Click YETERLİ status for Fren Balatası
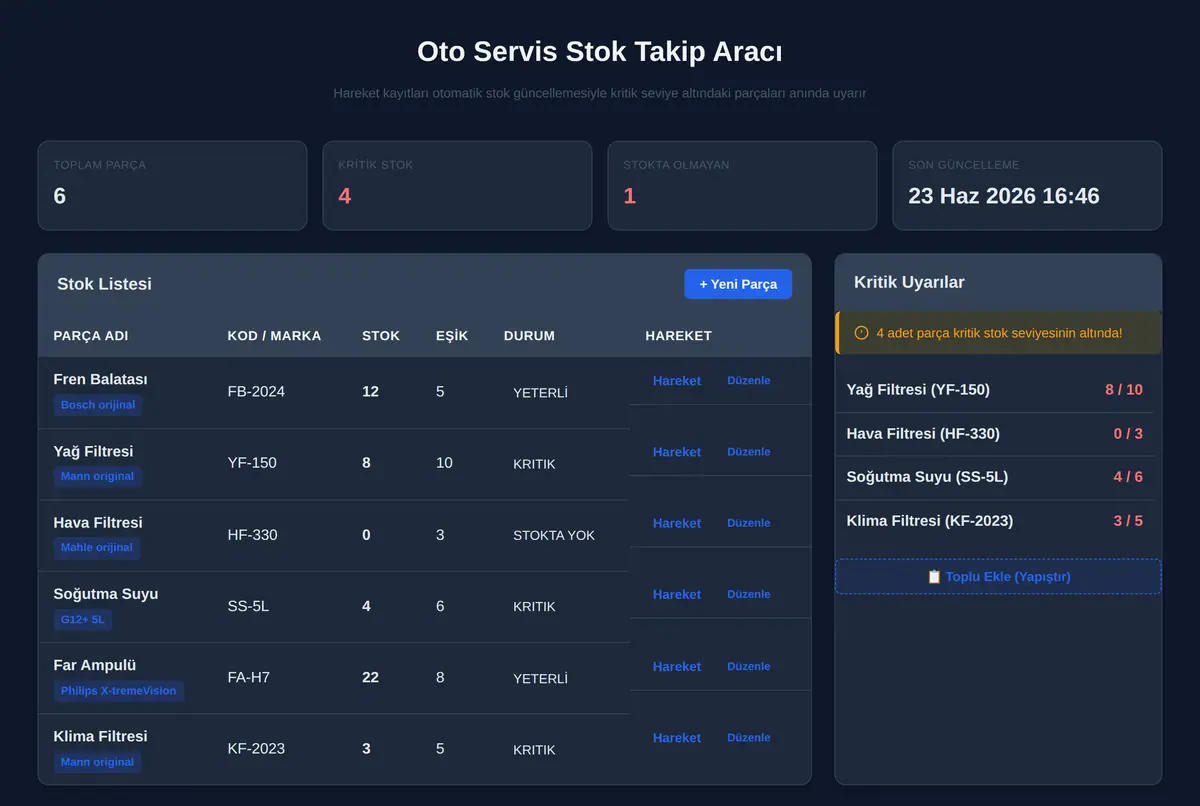The width and height of the screenshot is (1200, 806). point(540,393)
